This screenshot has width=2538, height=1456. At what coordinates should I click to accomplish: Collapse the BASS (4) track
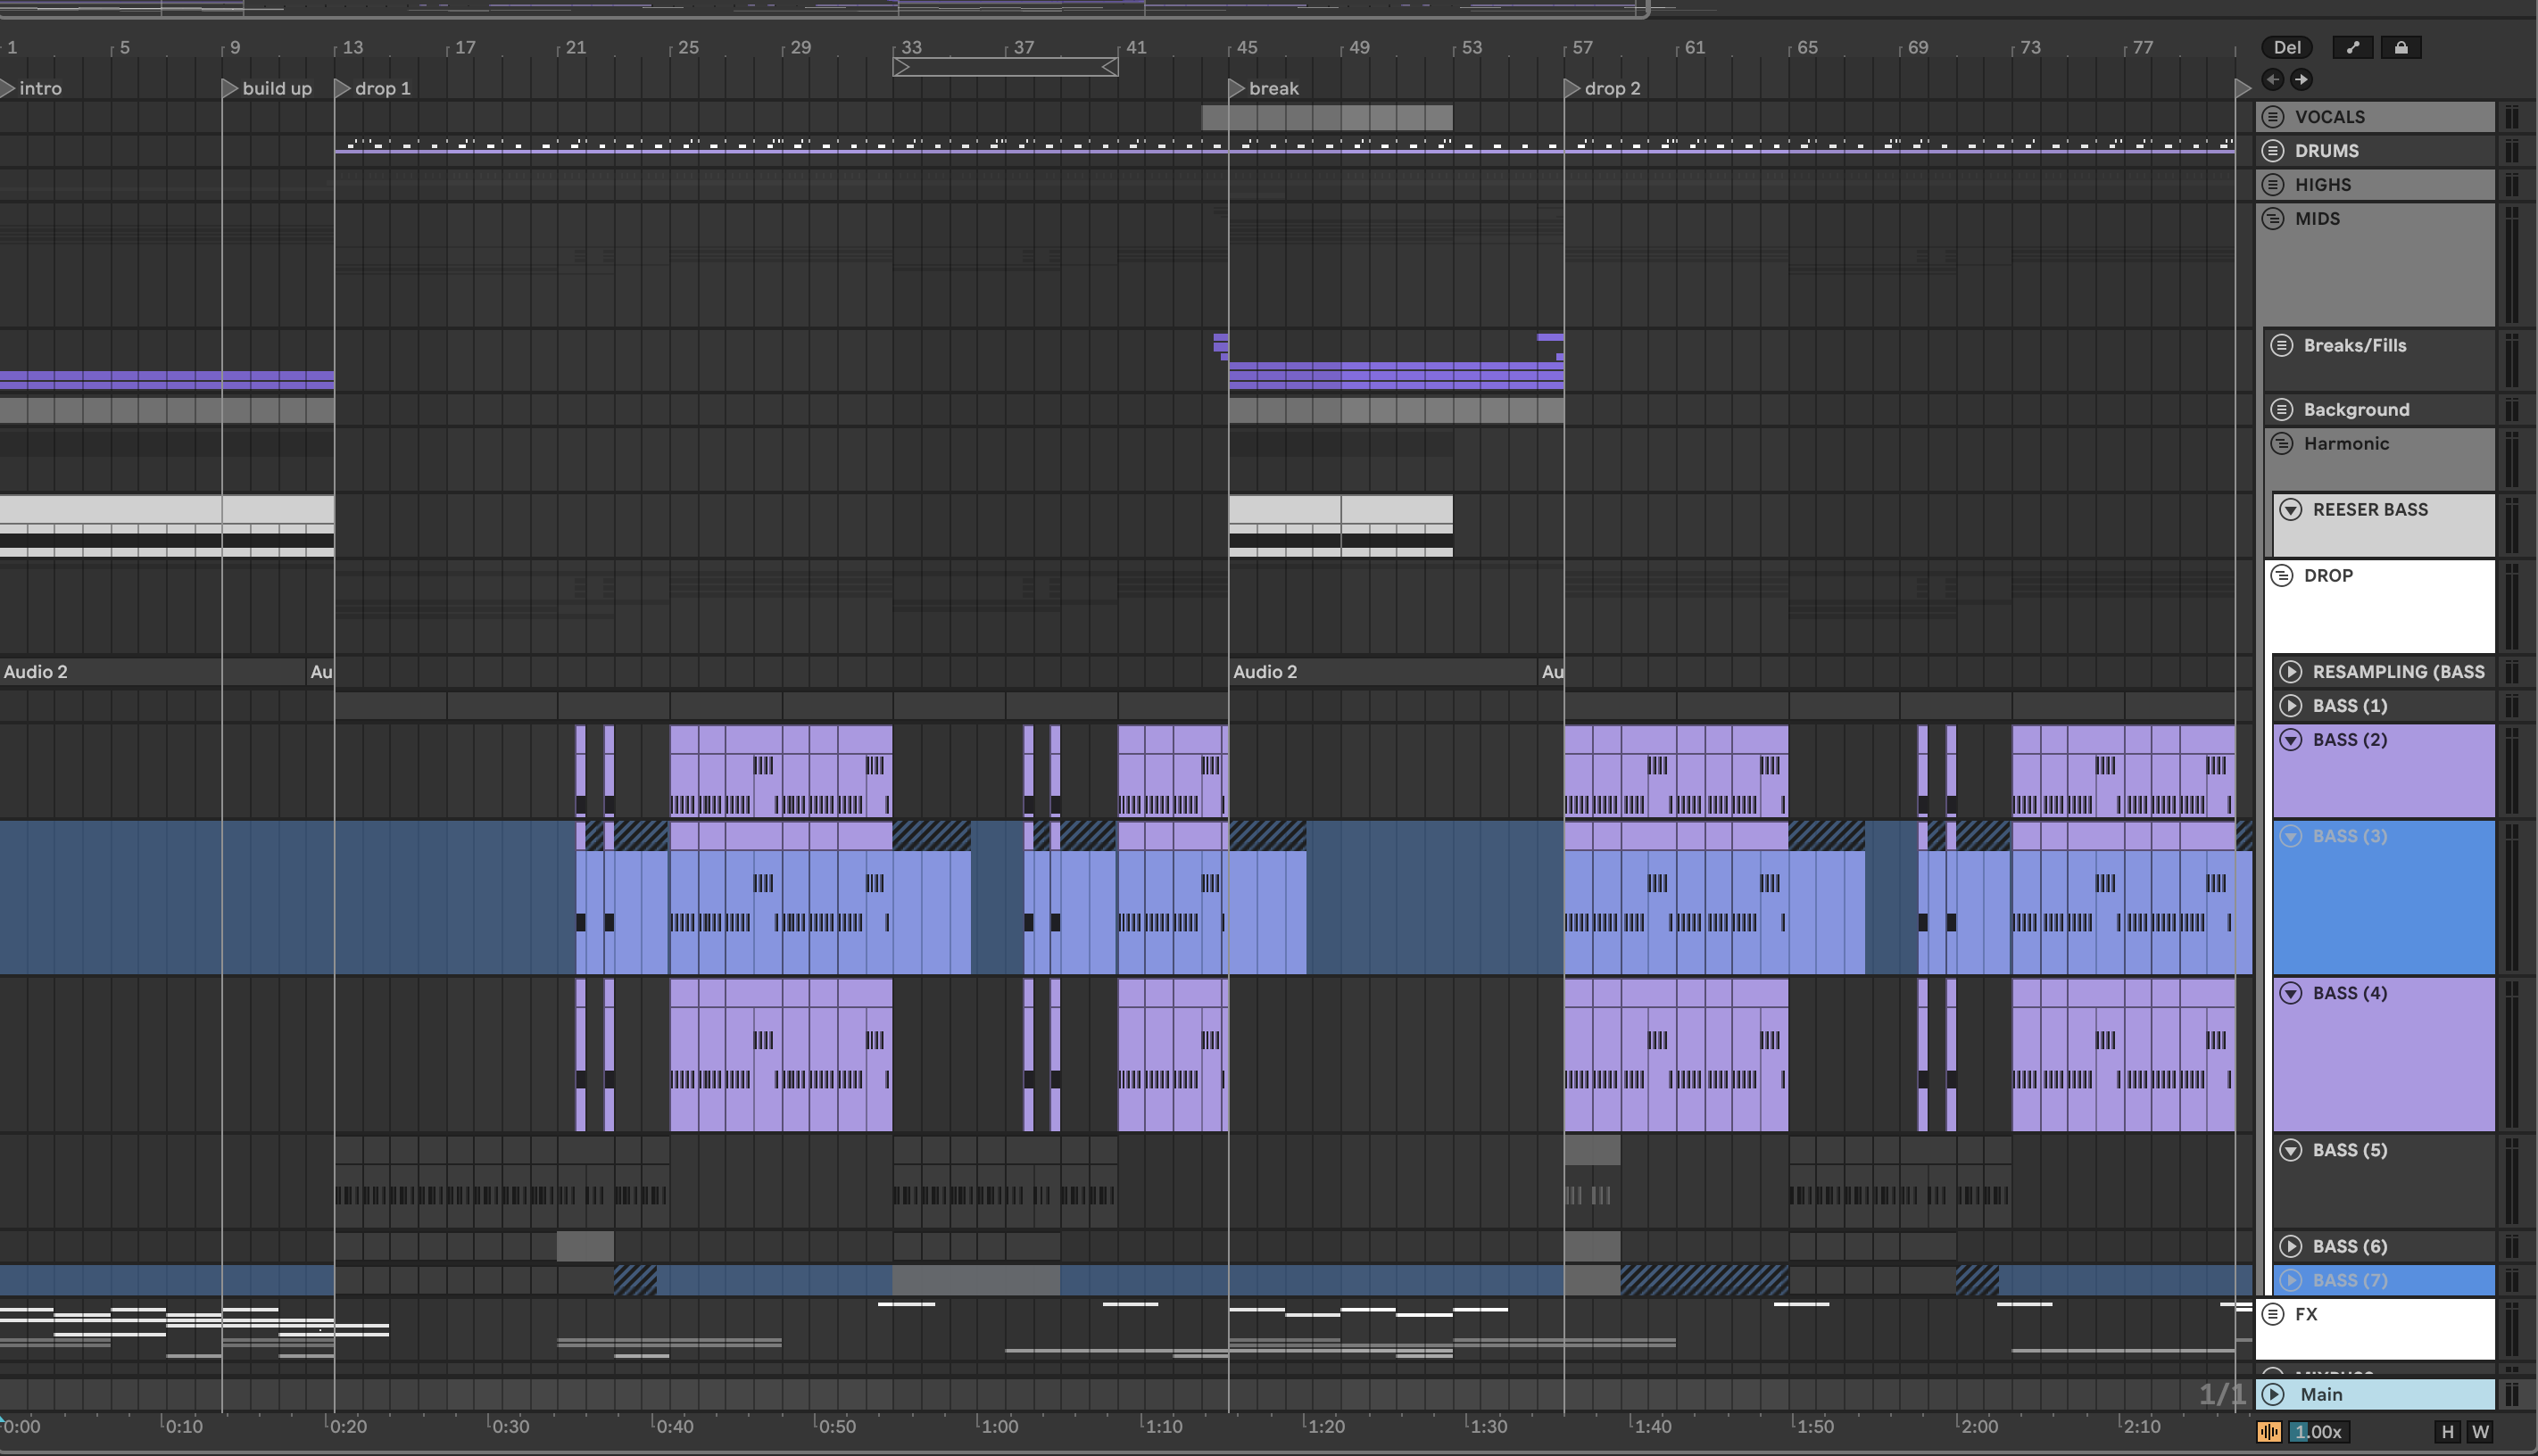[x=2291, y=993]
